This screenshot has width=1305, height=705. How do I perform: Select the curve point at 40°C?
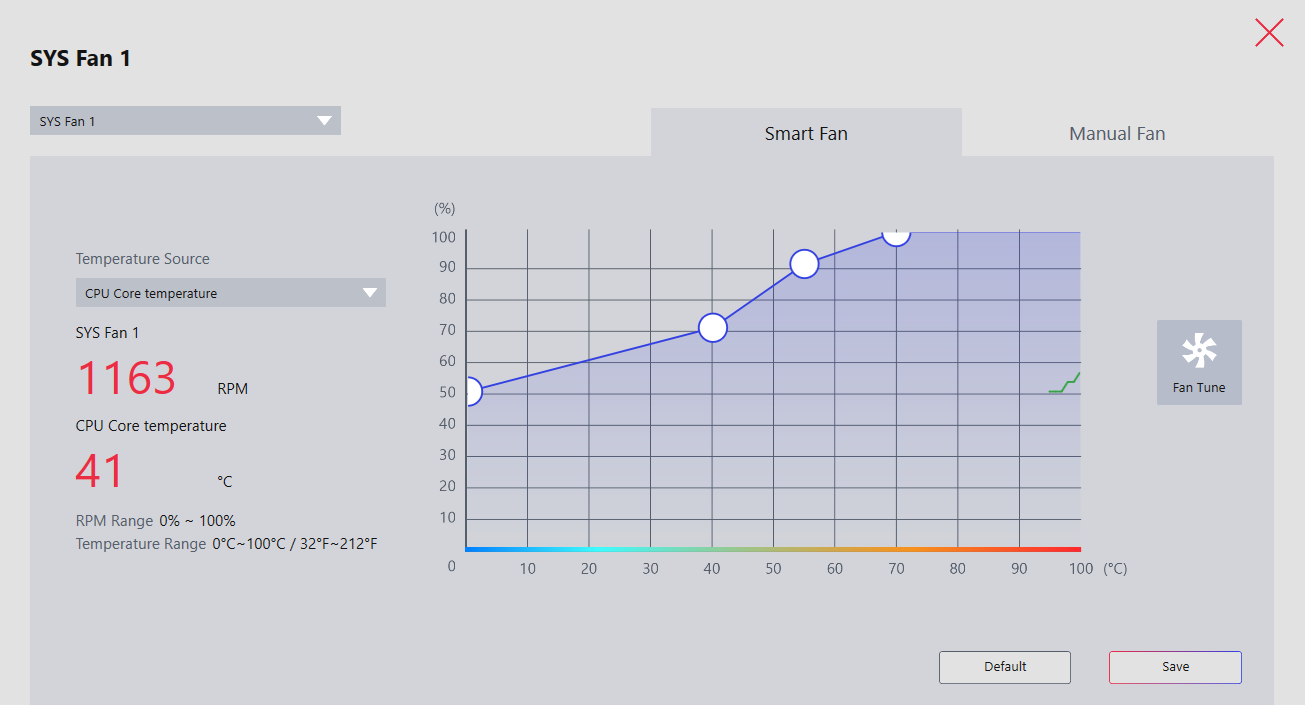(x=712, y=328)
